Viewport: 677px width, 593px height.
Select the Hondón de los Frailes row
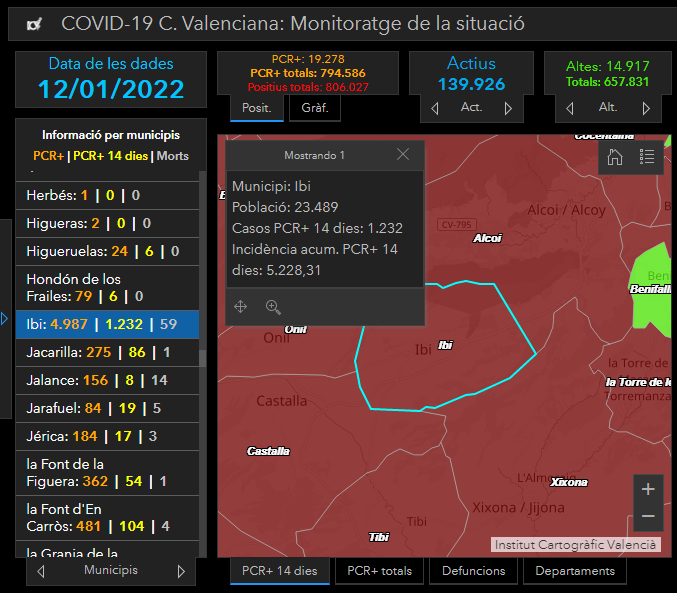point(107,288)
